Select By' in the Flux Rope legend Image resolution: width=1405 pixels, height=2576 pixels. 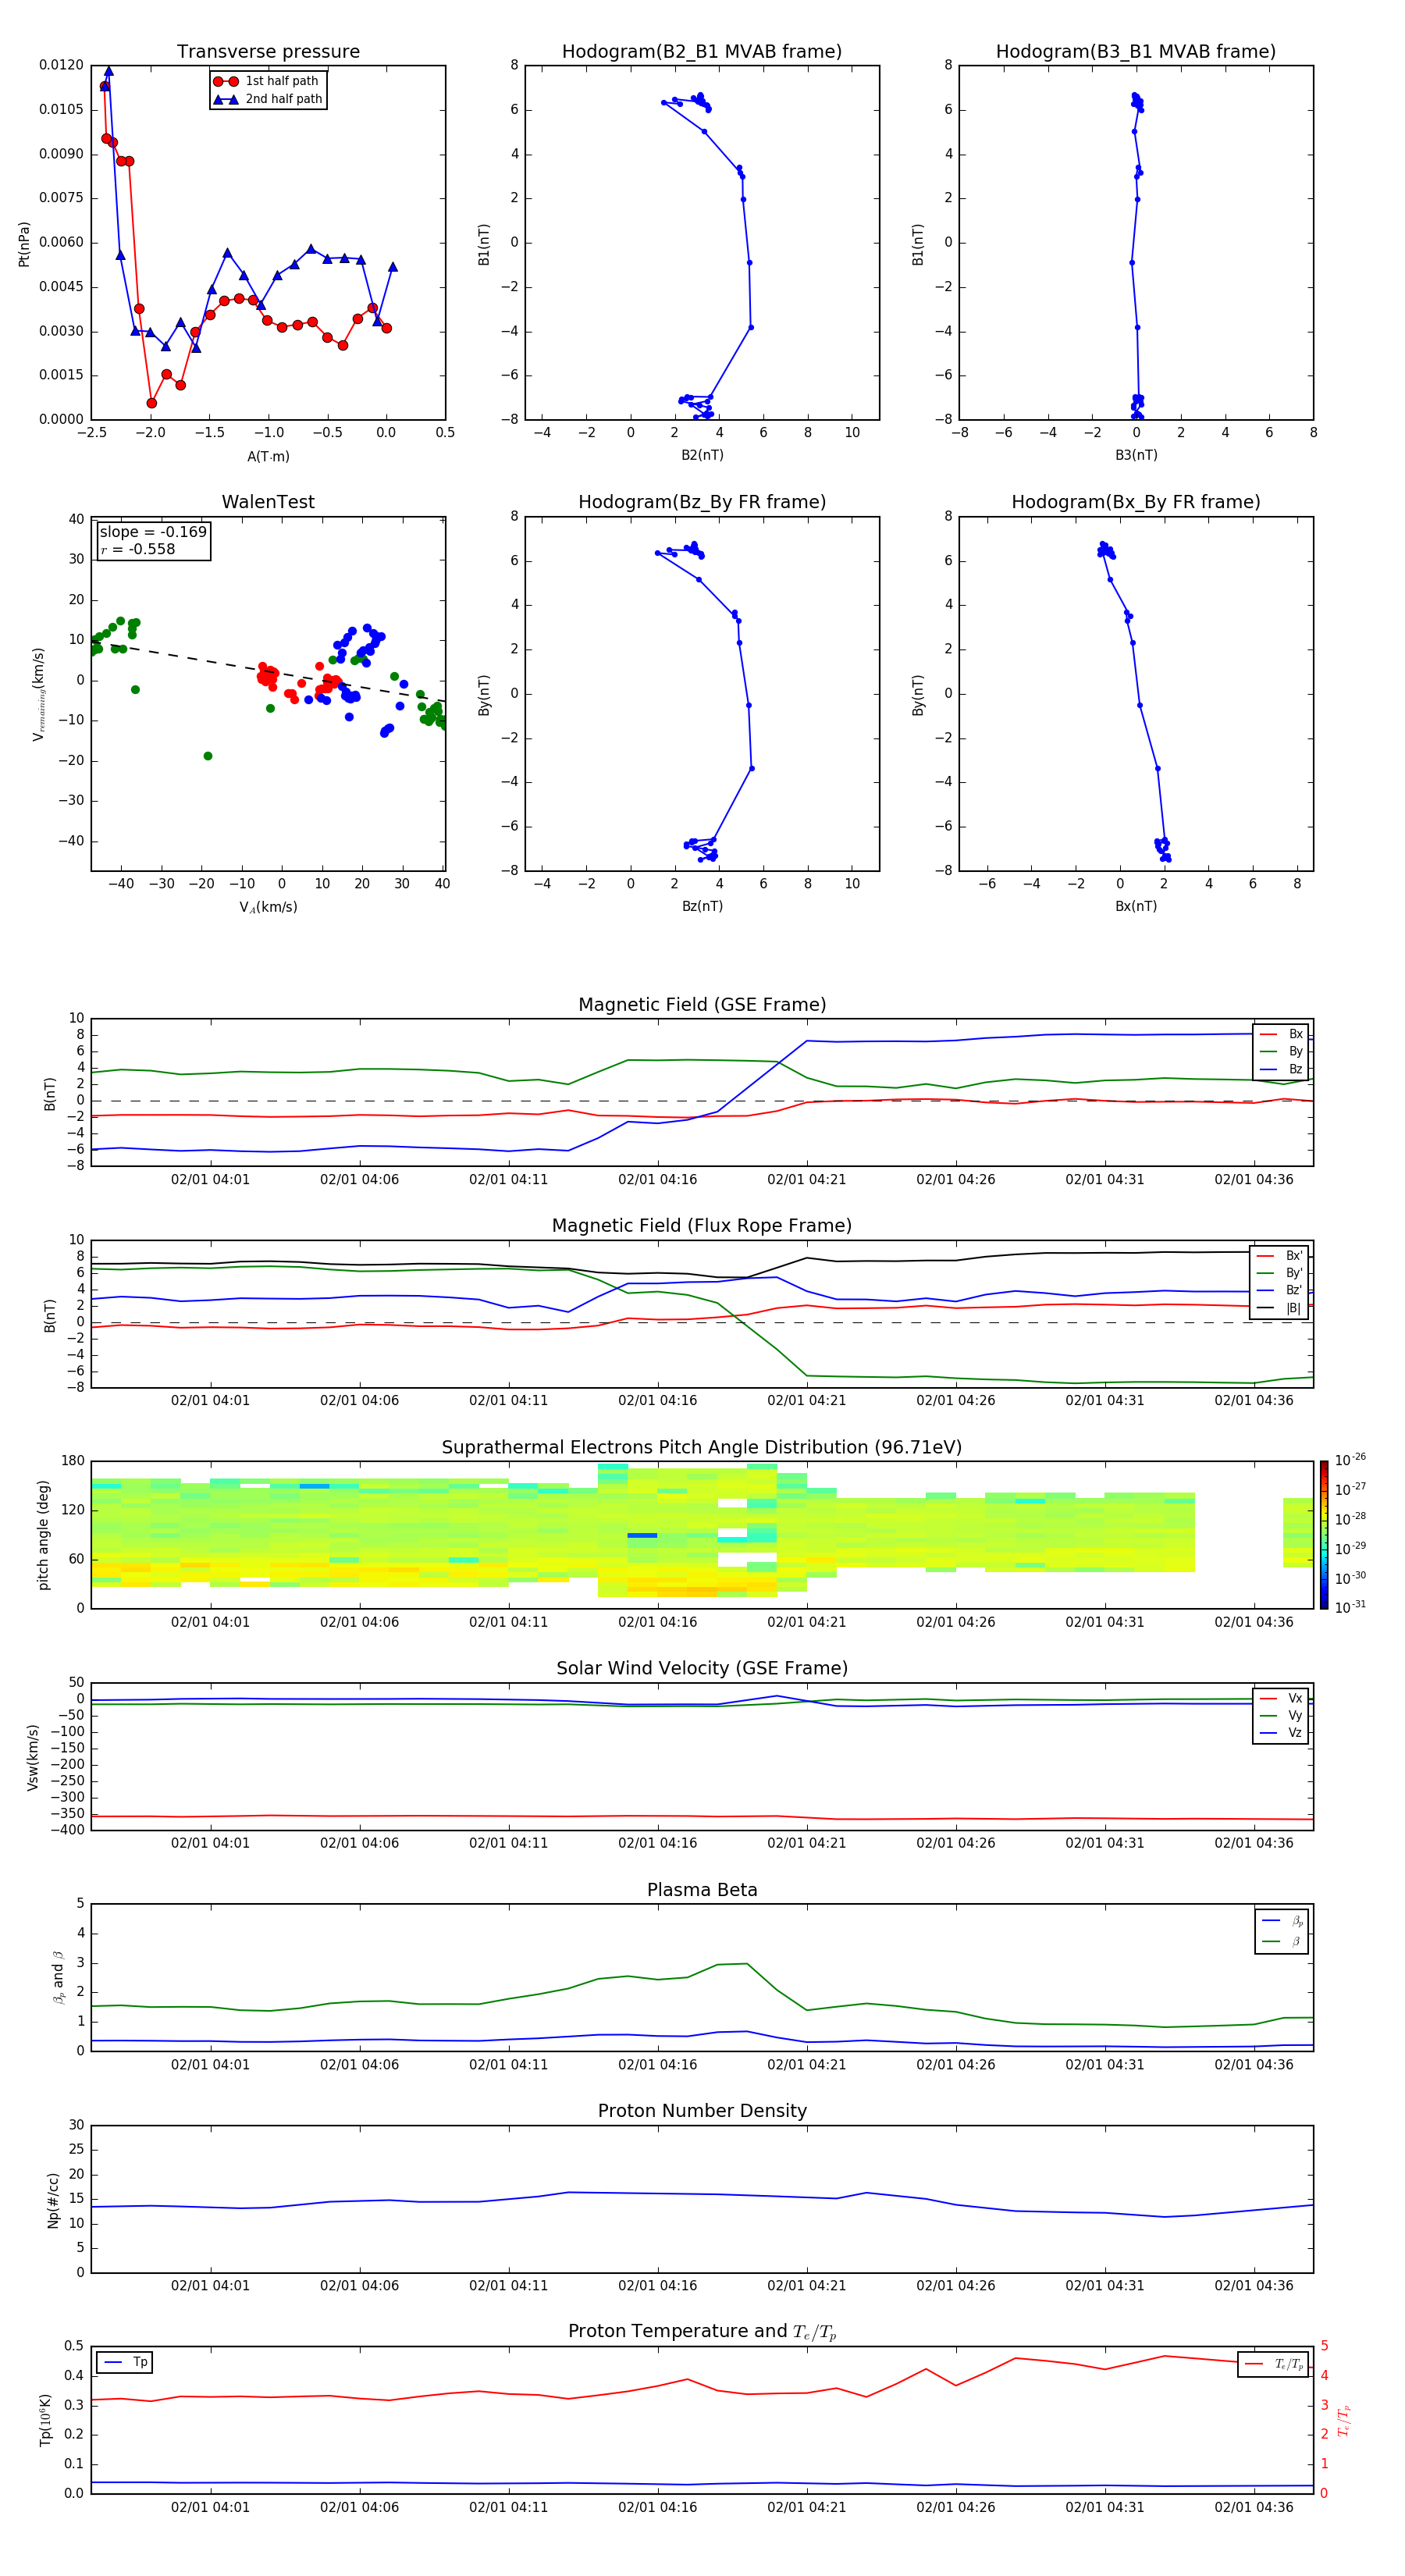(x=1280, y=1273)
